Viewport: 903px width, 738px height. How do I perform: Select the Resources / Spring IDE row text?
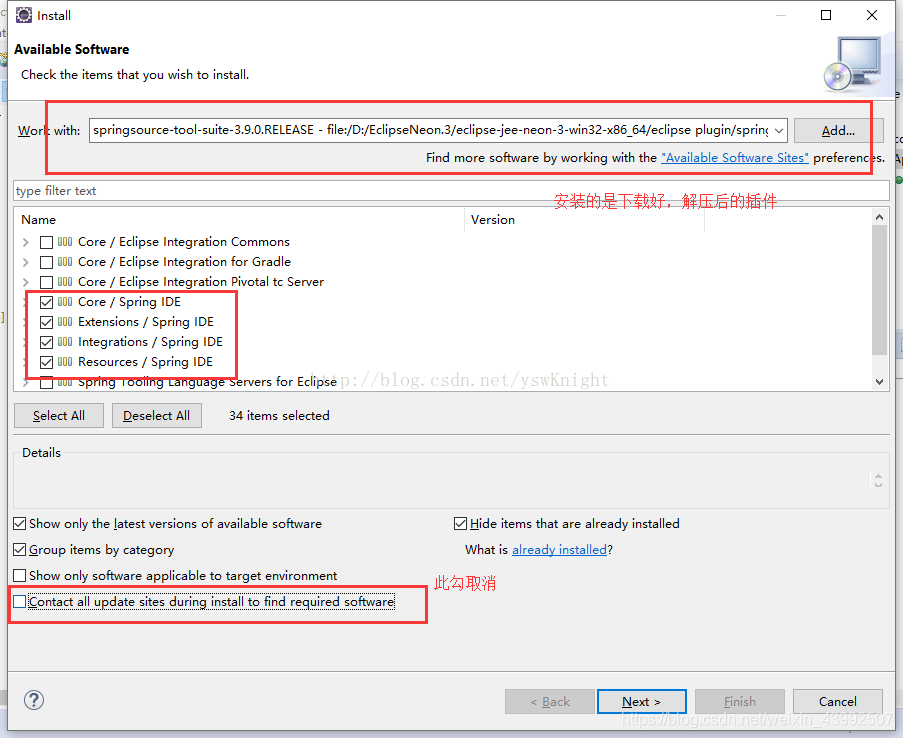tap(145, 362)
